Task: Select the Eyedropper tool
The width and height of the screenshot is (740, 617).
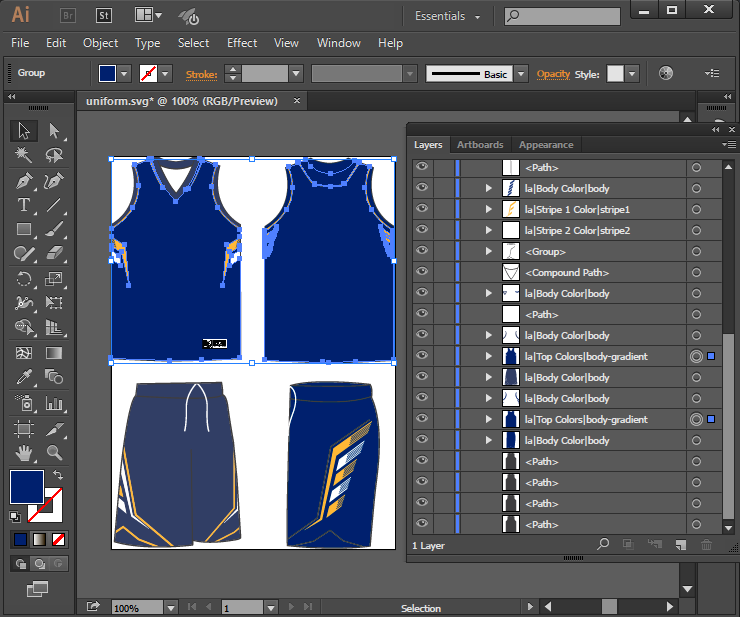Action: [x=24, y=377]
